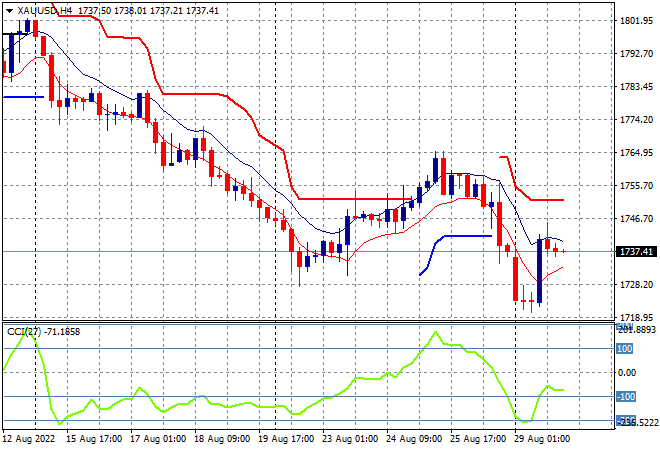Choose the 17 Aug 01:00 time label

[x=157, y=439]
